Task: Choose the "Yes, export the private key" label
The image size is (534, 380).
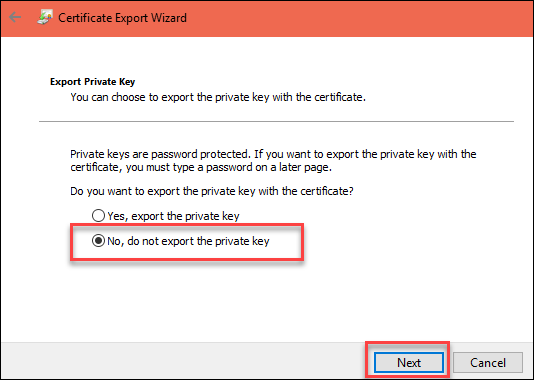Action: tap(173, 216)
